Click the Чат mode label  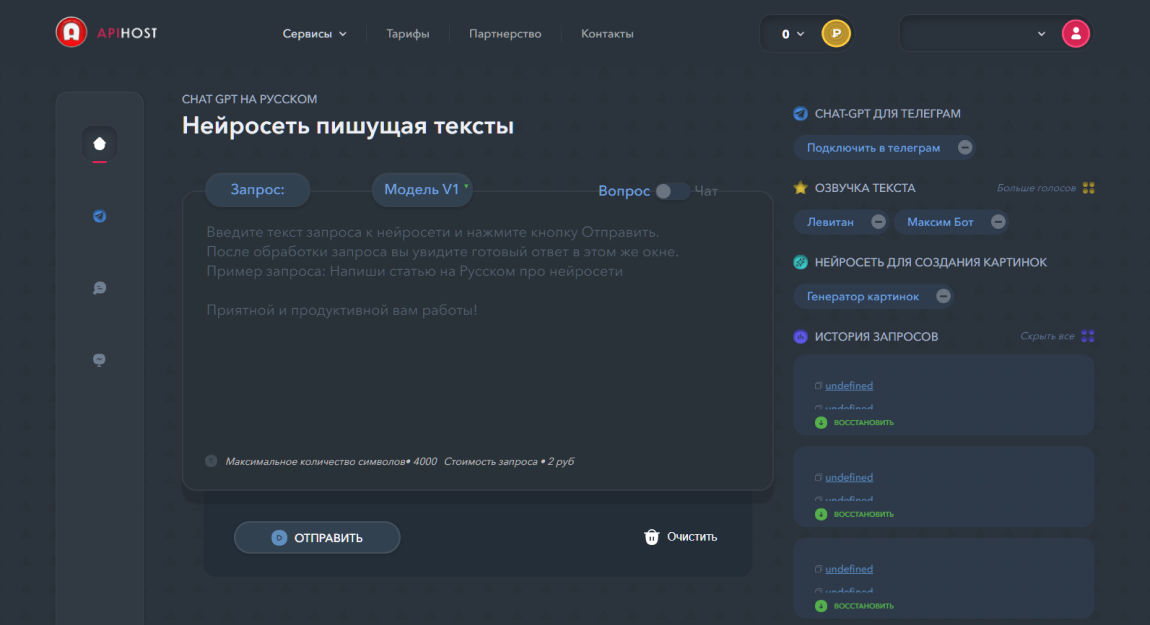706,191
